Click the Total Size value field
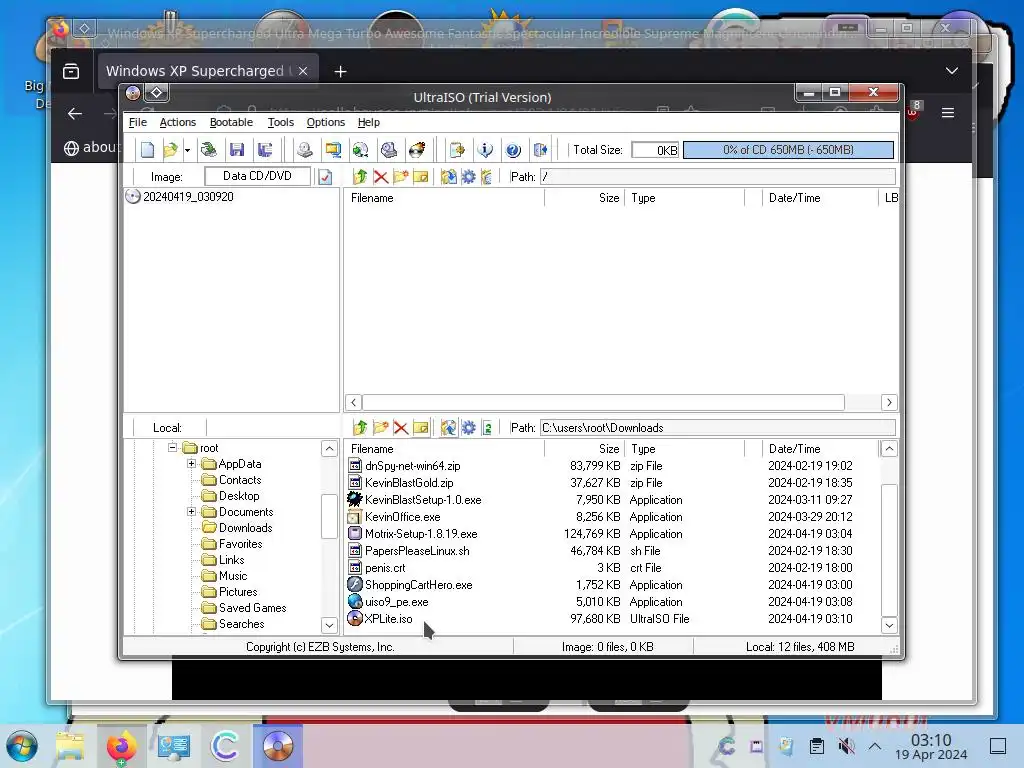Image resolution: width=1024 pixels, height=768 pixels. click(655, 150)
